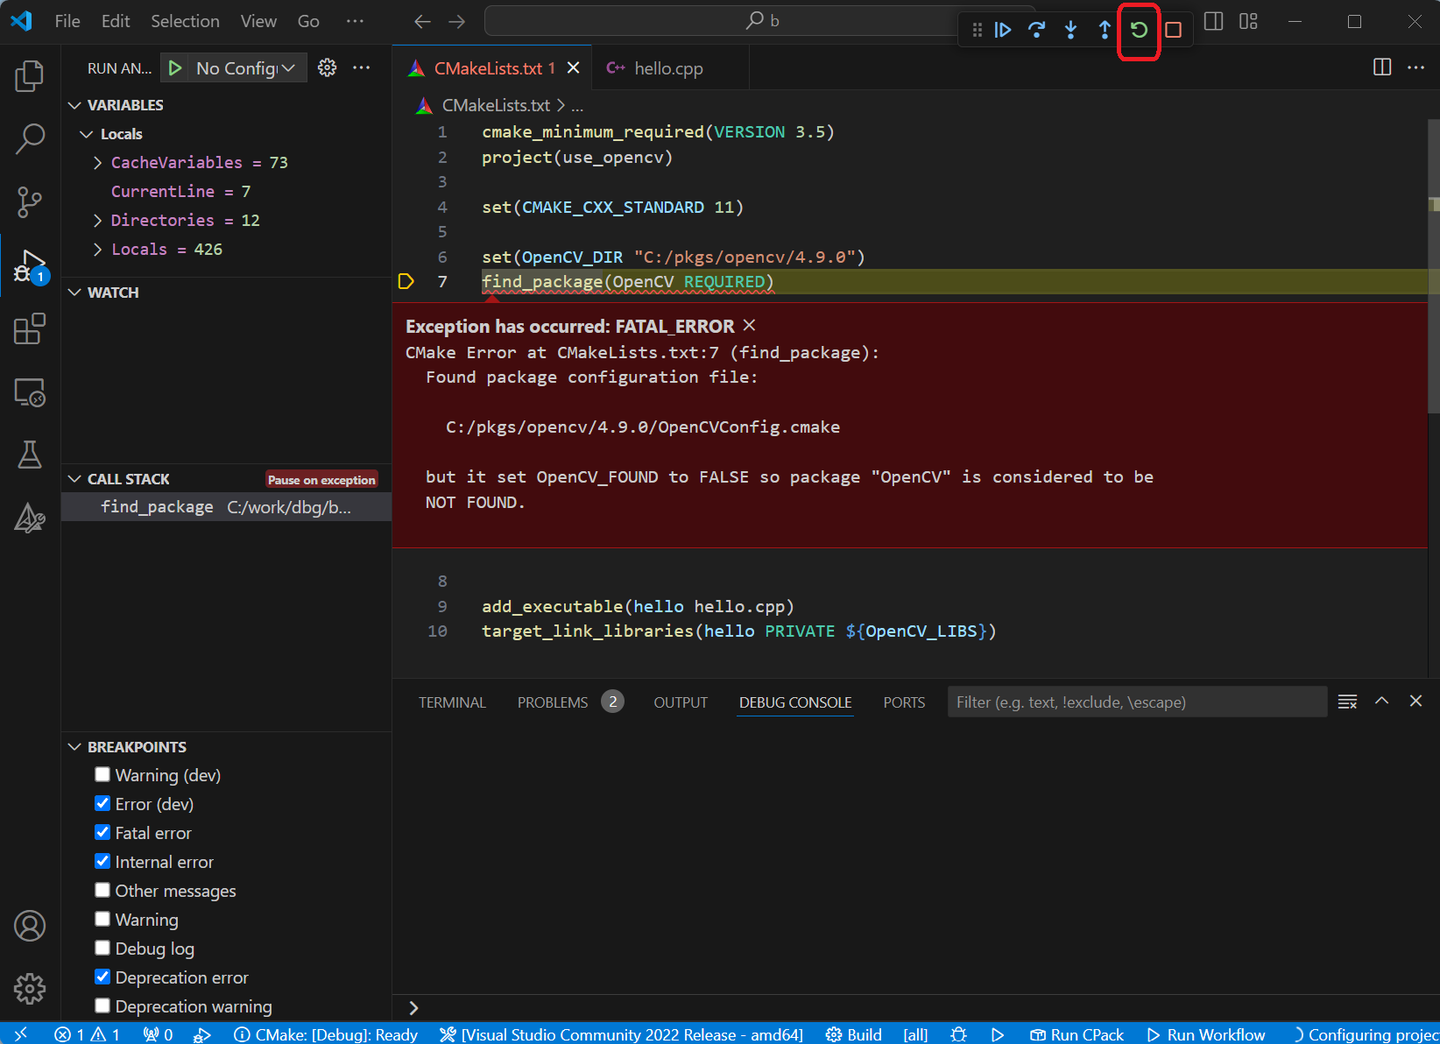The height and width of the screenshot is (1044, 1440).
Task: Restart the debug session
Action: (x=1138, y=30)
